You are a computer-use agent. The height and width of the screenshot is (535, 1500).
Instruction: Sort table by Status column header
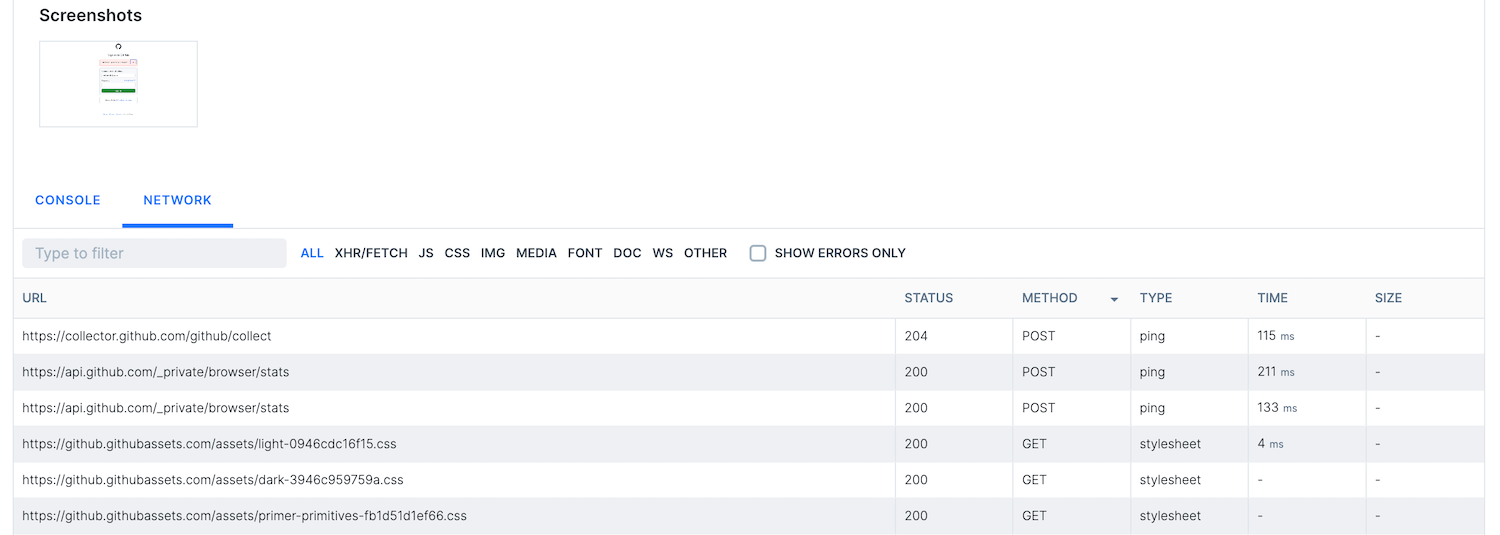tap(928, 298)
